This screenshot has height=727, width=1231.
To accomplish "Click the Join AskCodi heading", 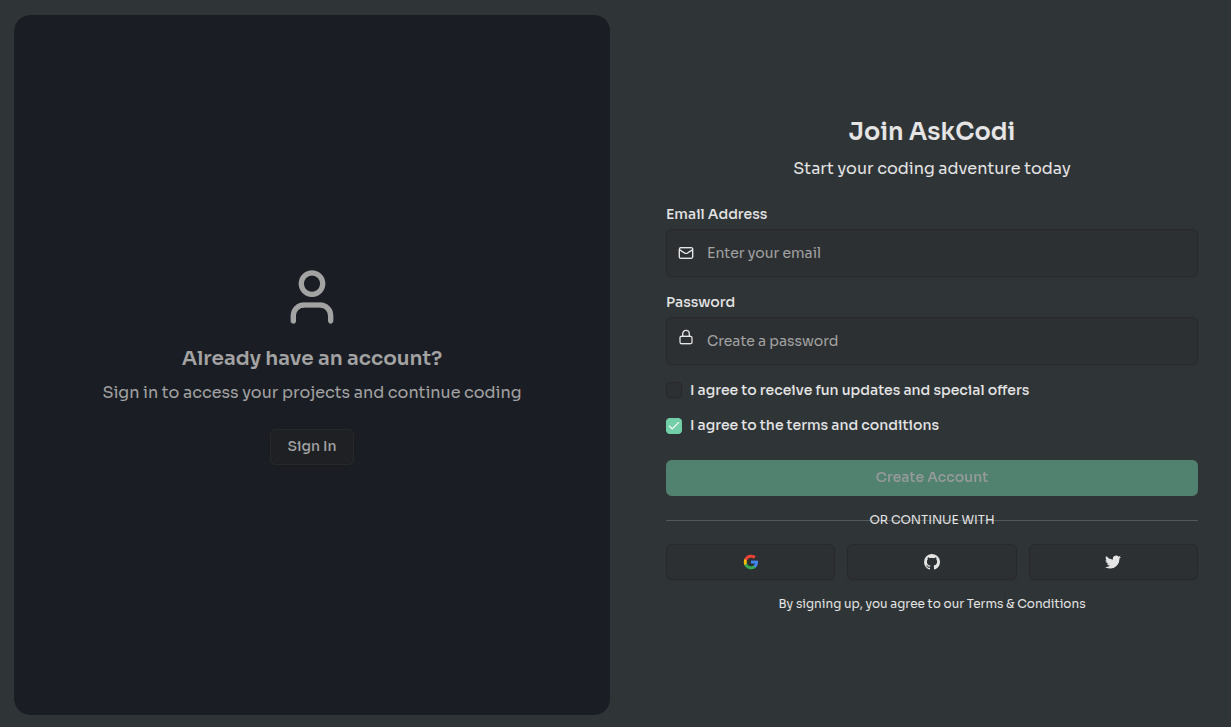I will click(932, 131).
